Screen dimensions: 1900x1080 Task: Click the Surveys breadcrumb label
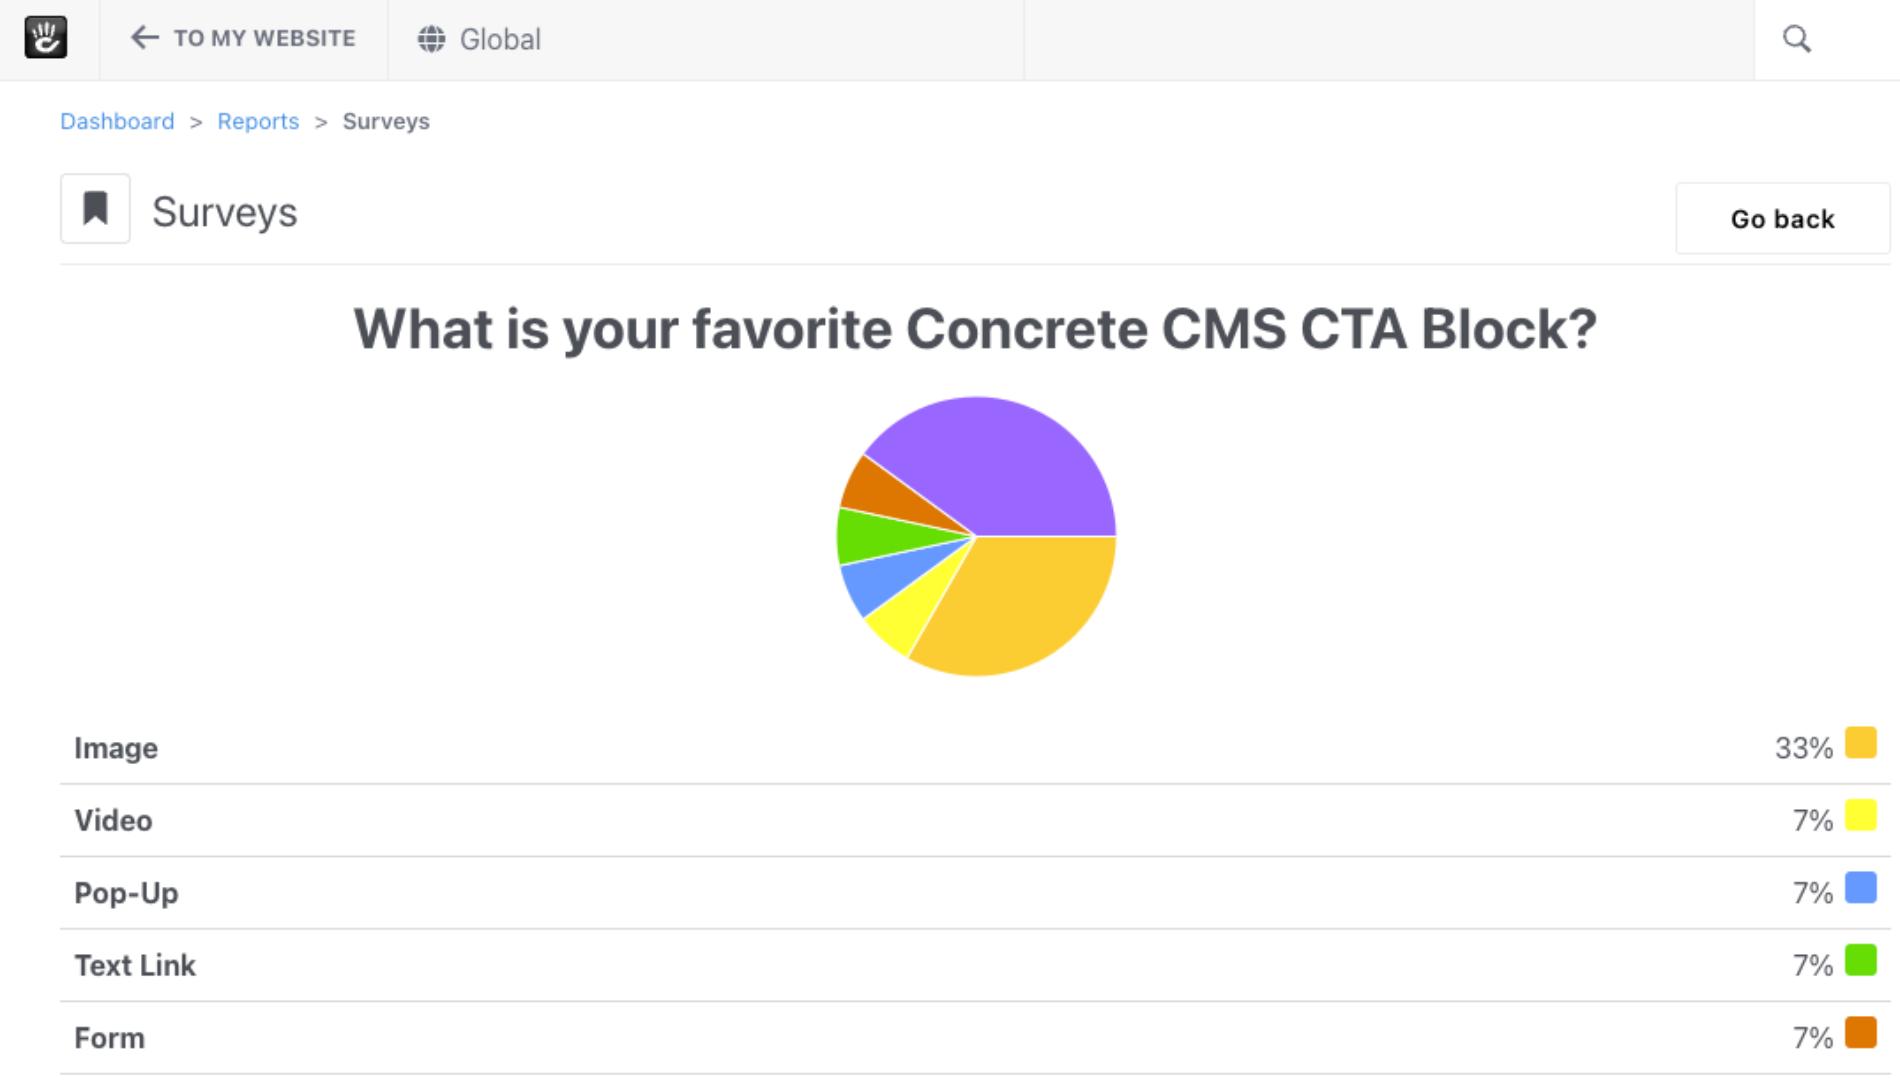[386, 121]
